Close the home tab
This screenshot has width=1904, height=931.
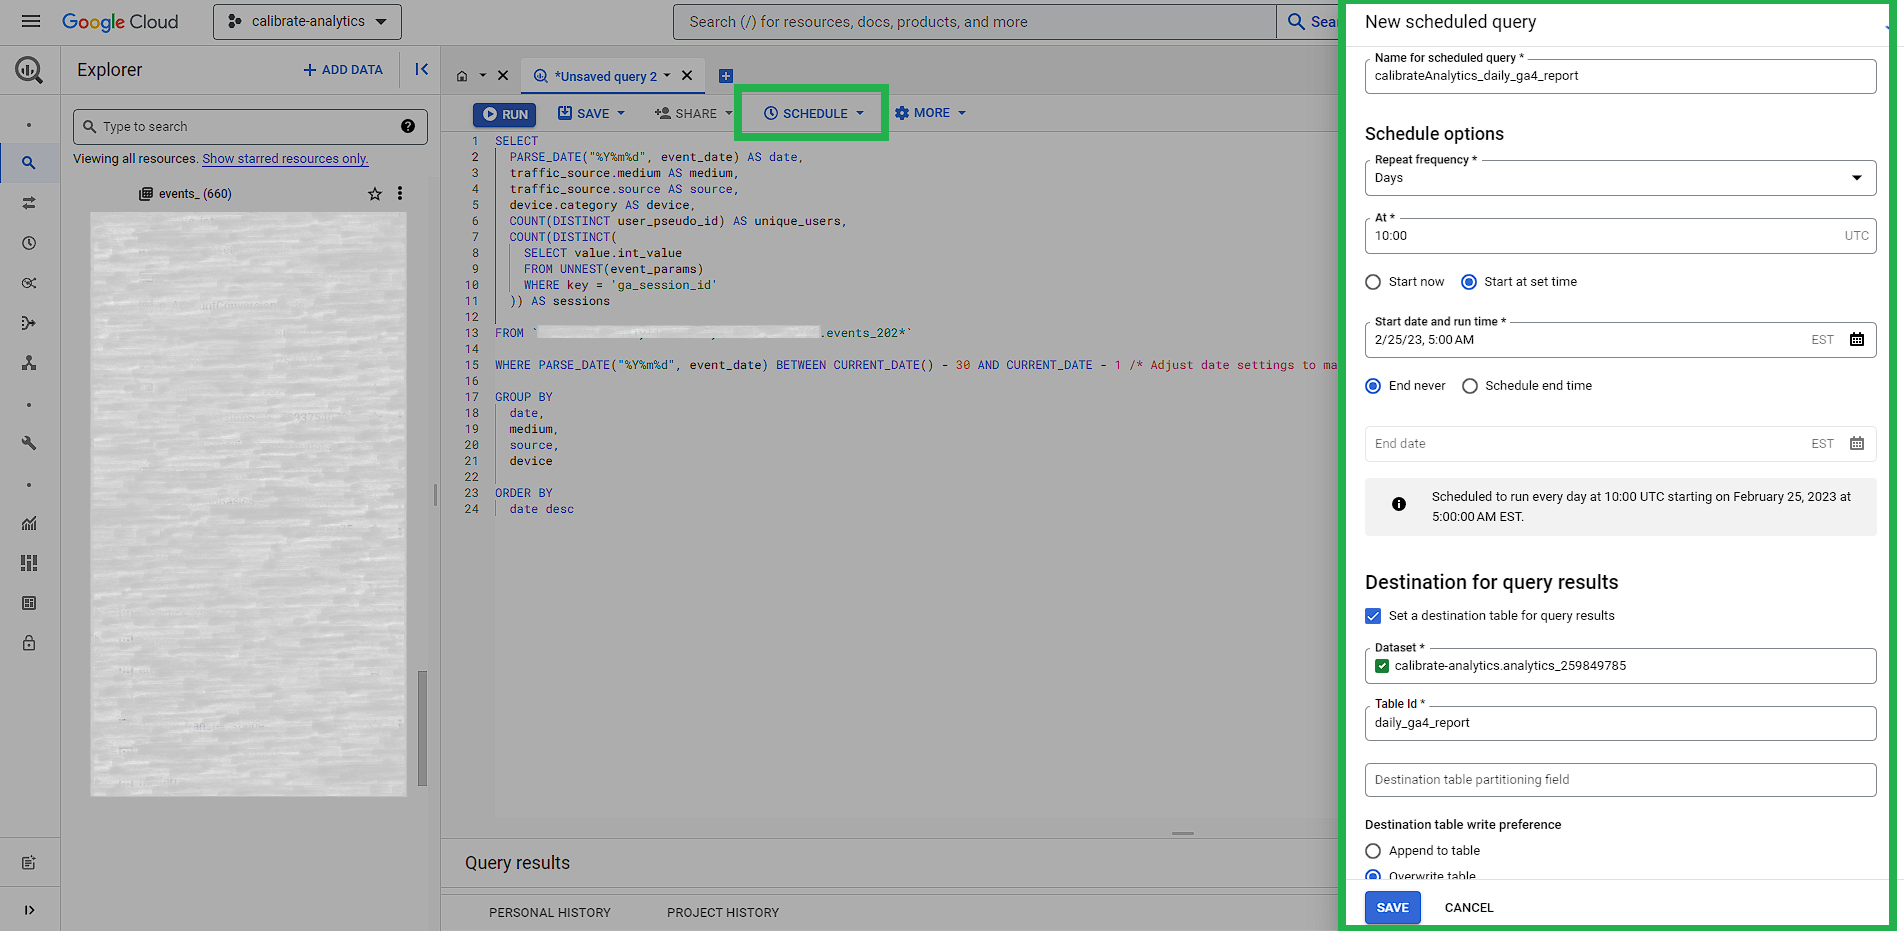(503, 75)
